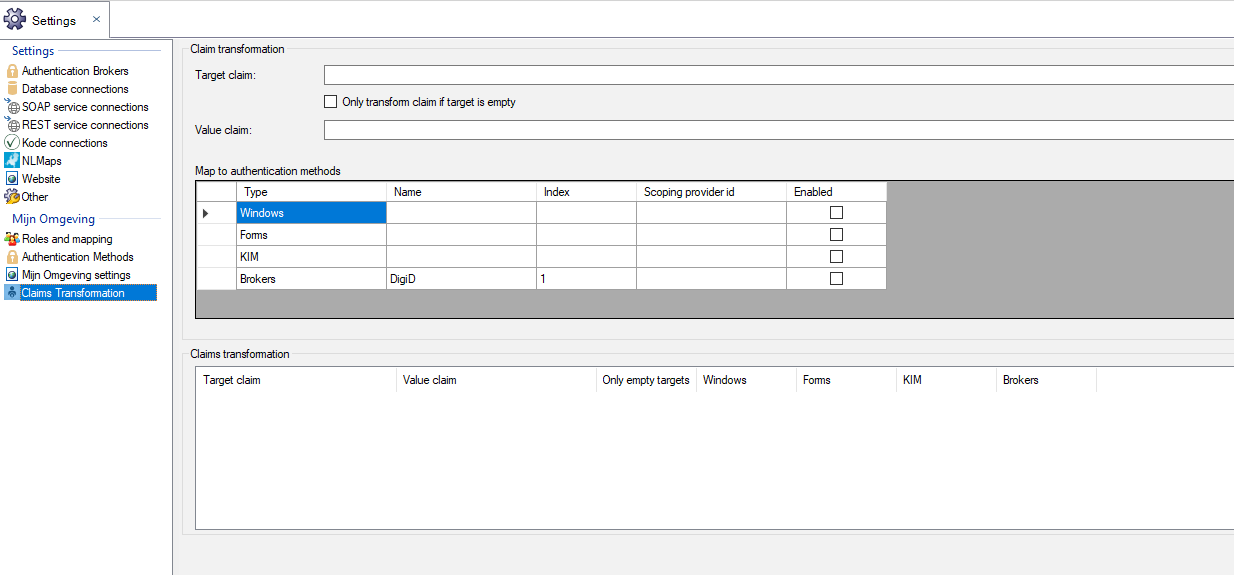This screenshot has height=575, width=1234.
Task: Click the DigiD name cell
Action: click(461, 279)
